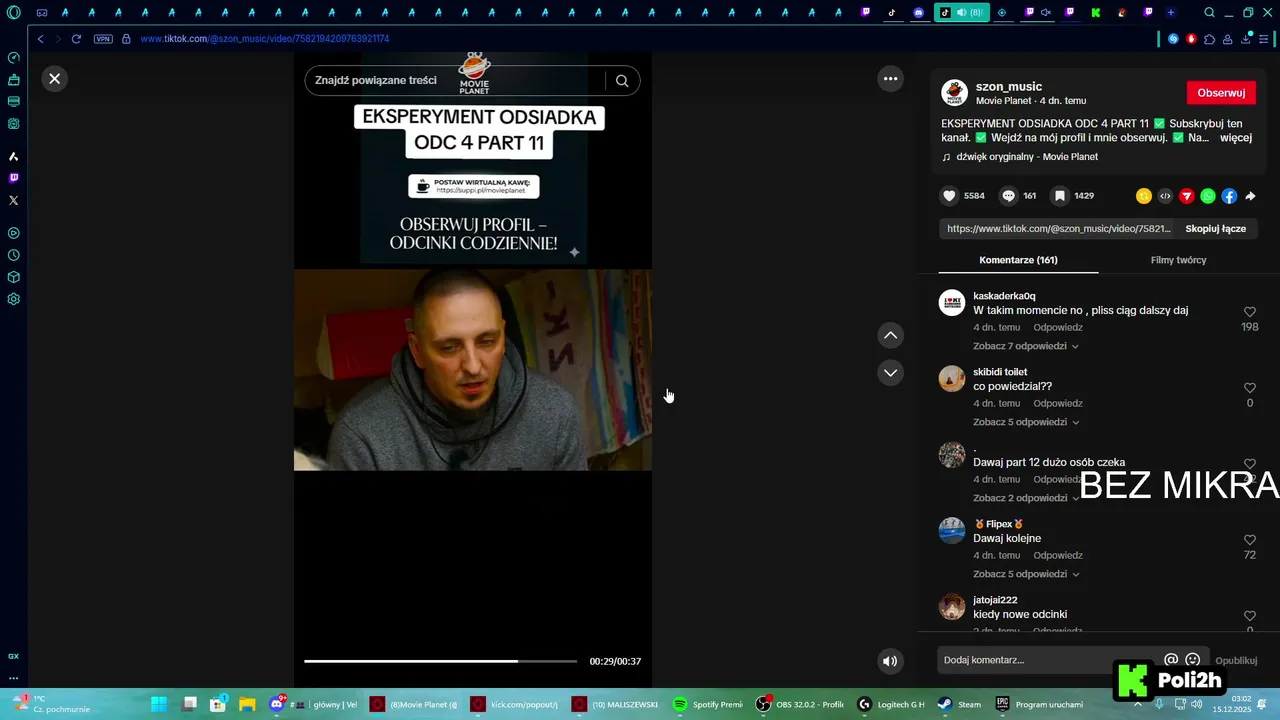1280x720 pixels.
Task: Reload the page in the browser toolbar
Action: [76, 39]
